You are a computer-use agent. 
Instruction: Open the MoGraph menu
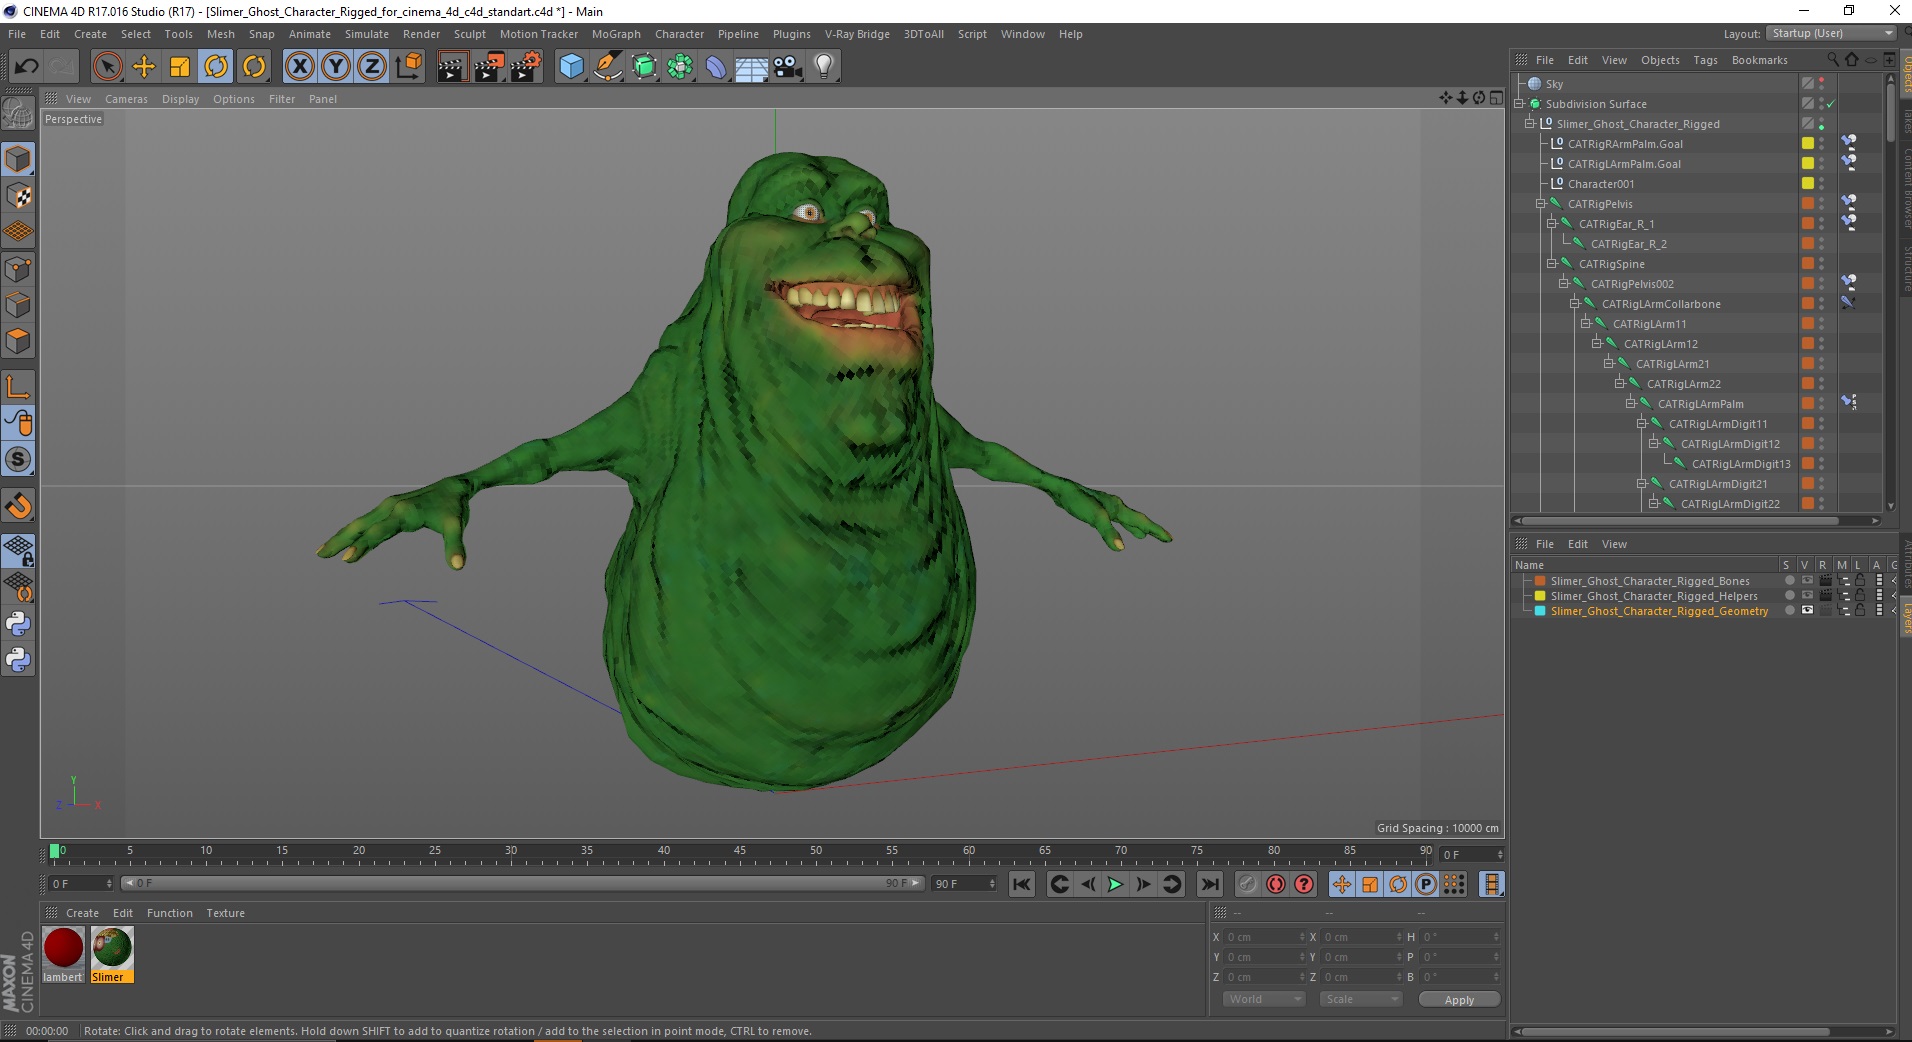click(616, 34)
